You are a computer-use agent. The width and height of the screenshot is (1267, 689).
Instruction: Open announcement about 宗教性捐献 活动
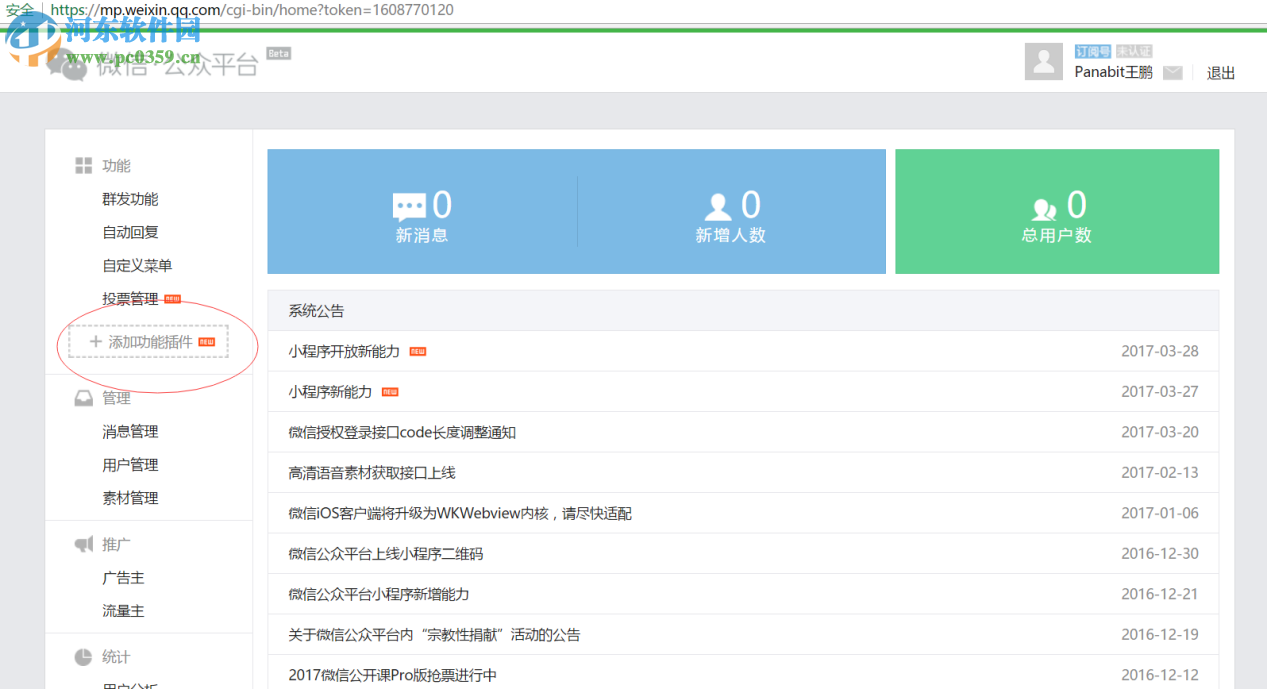pos(434,634)
